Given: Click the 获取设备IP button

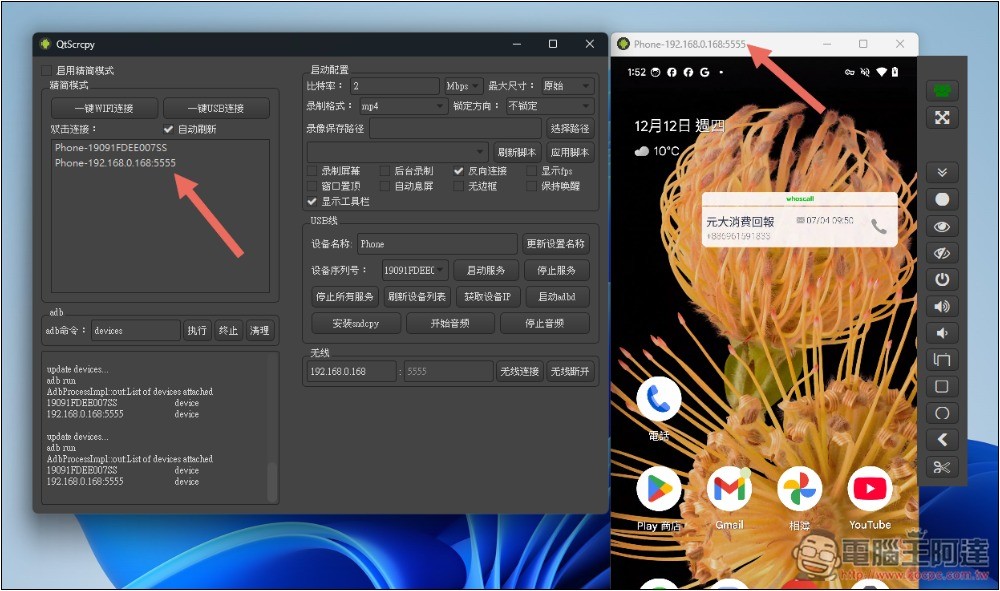Looking at the screenshot, I should click(x=488, y=296).
